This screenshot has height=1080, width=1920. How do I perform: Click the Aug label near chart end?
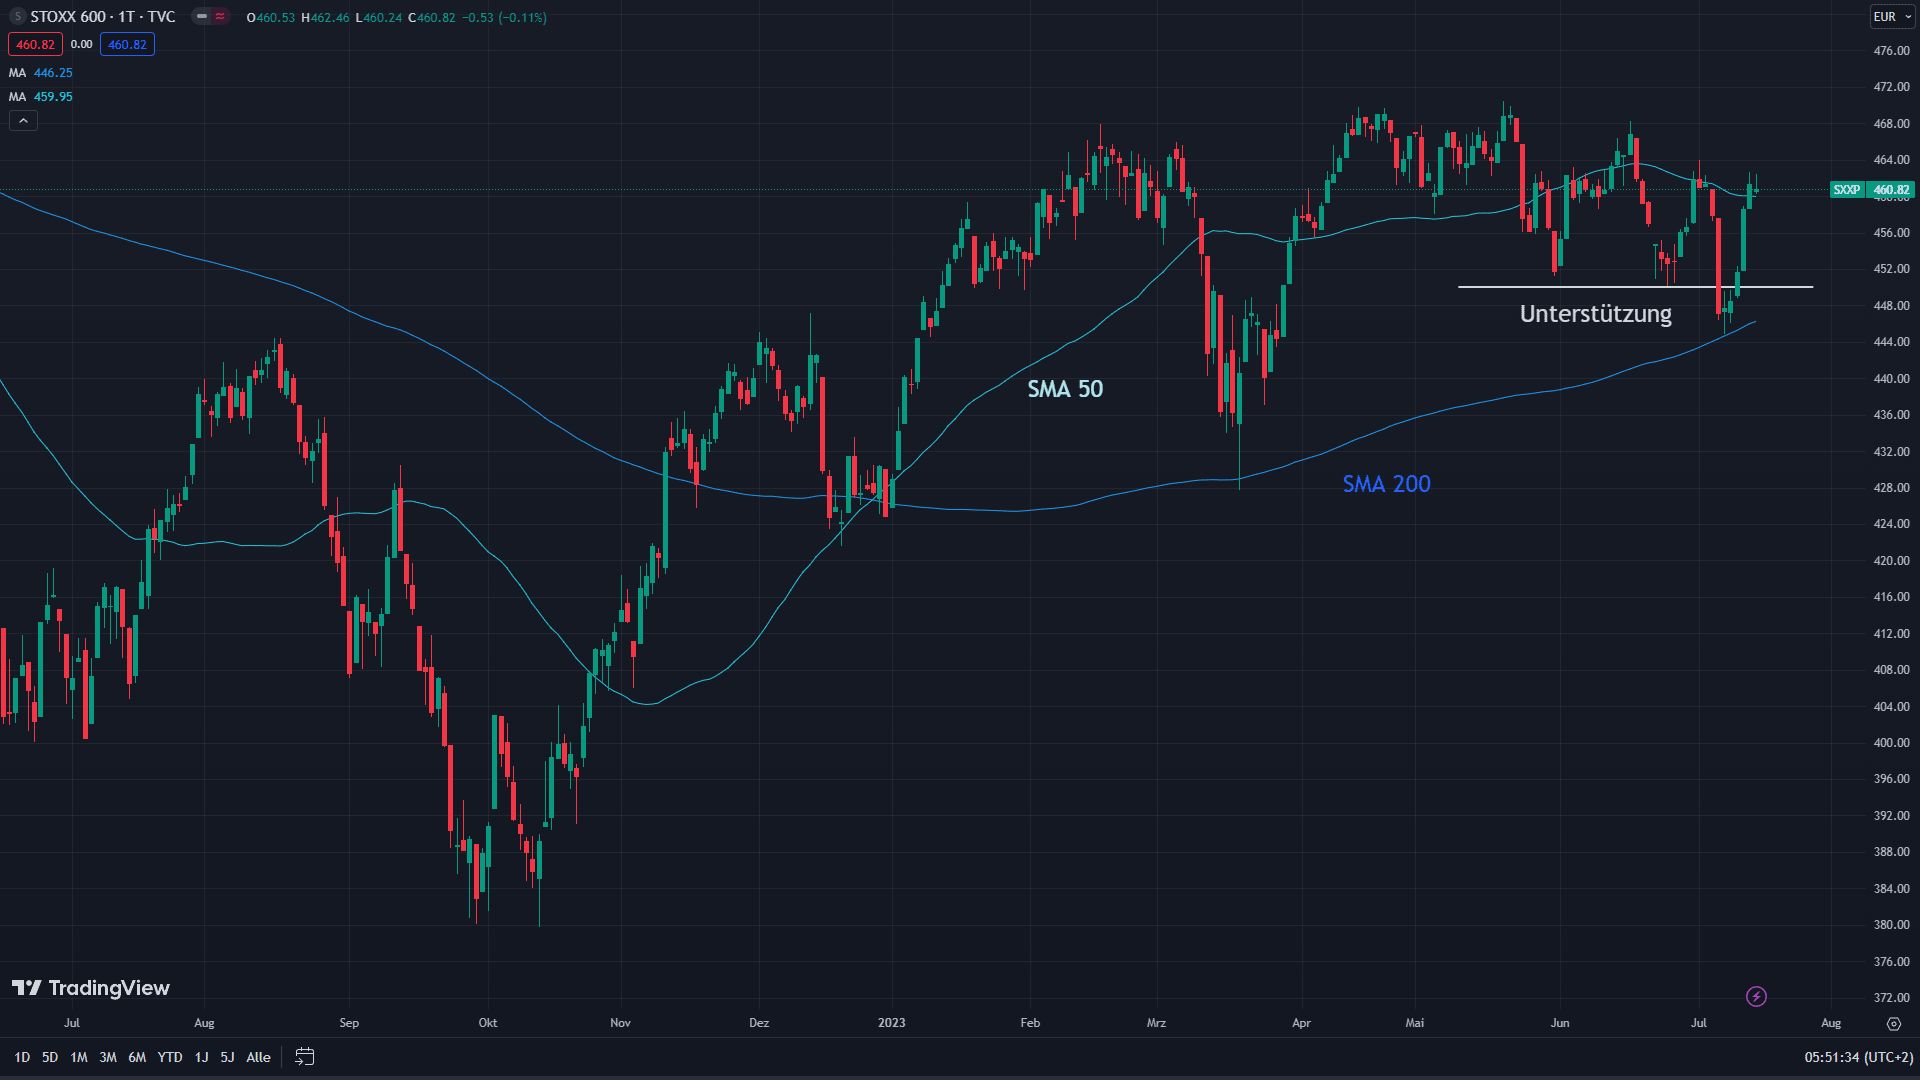tap(1831, 1023)
